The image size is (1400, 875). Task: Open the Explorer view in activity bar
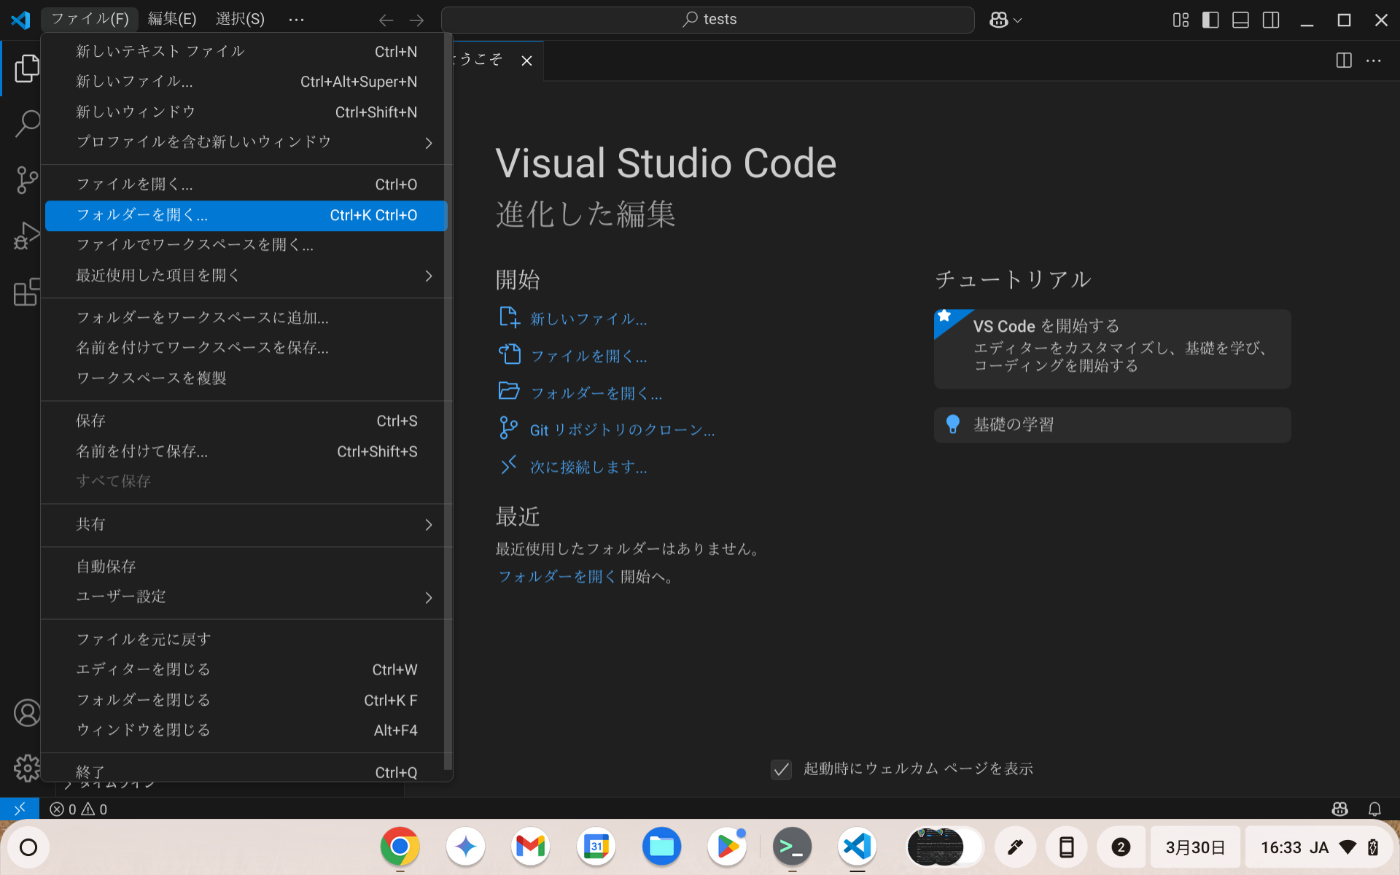click(27, 68)
